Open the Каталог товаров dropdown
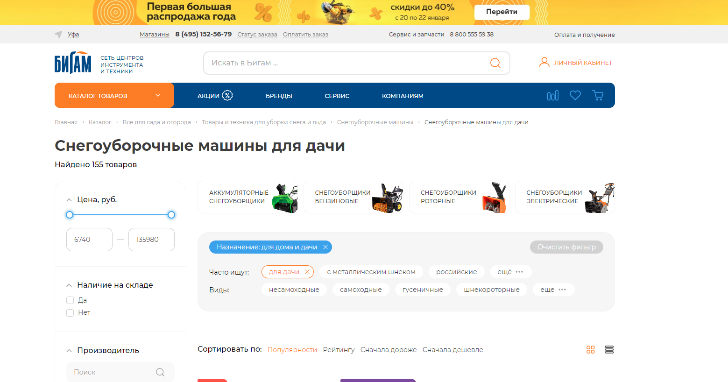Viewport: 728px width, 382px height. point(114,96)
